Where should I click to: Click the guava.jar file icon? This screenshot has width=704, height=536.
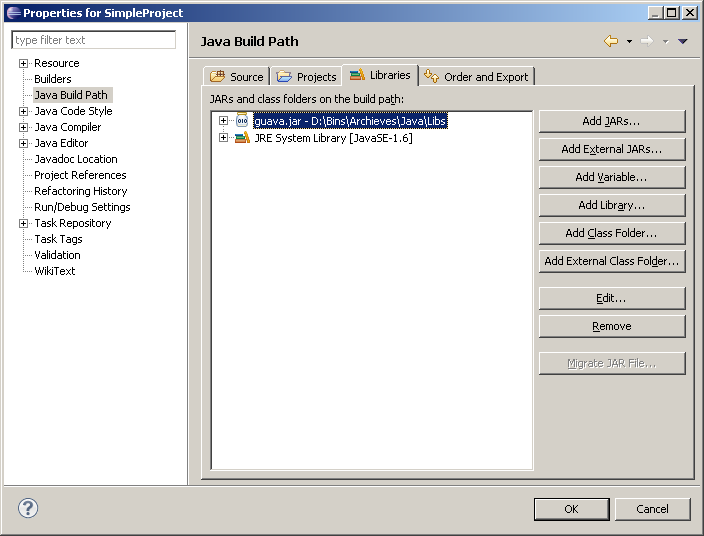pos(242,120)
